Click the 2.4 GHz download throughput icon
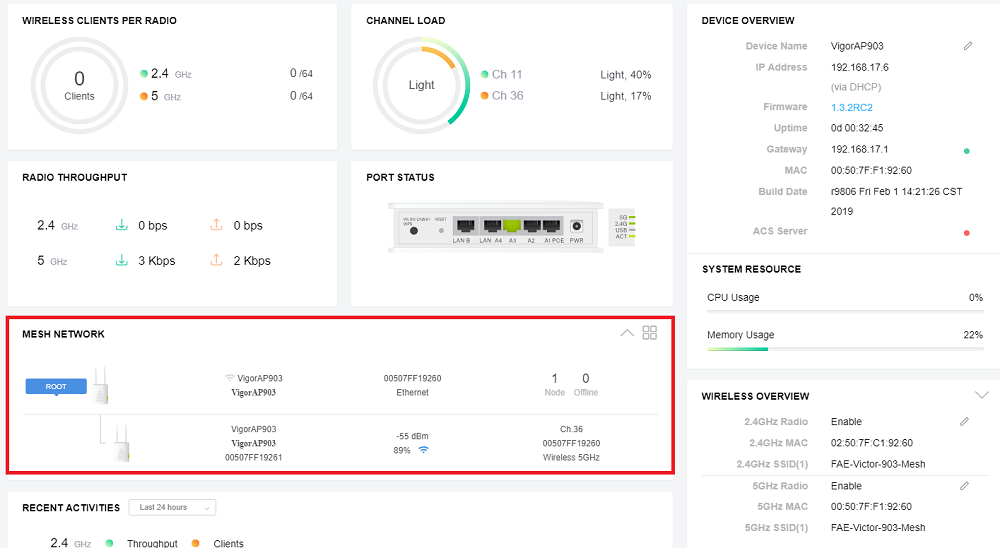Screen dimensions: 1000x548 click(x=121, y=225)
